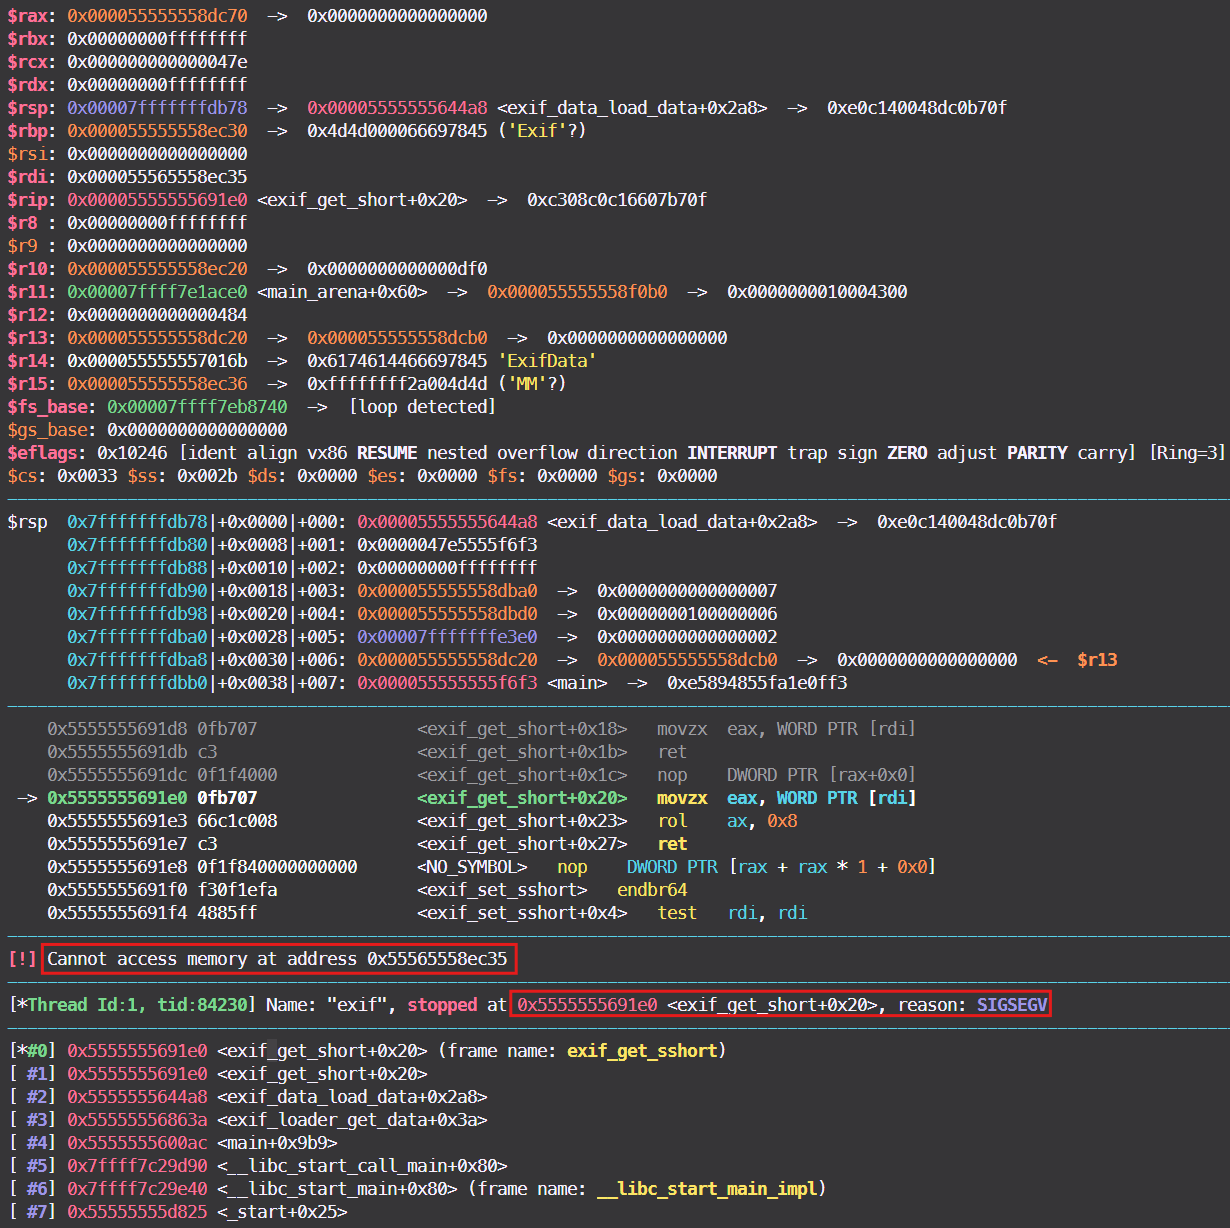1230x1228 pixels.
Task: Click the ZERO flag in $eflags line
Action: (x=906, y=452)
